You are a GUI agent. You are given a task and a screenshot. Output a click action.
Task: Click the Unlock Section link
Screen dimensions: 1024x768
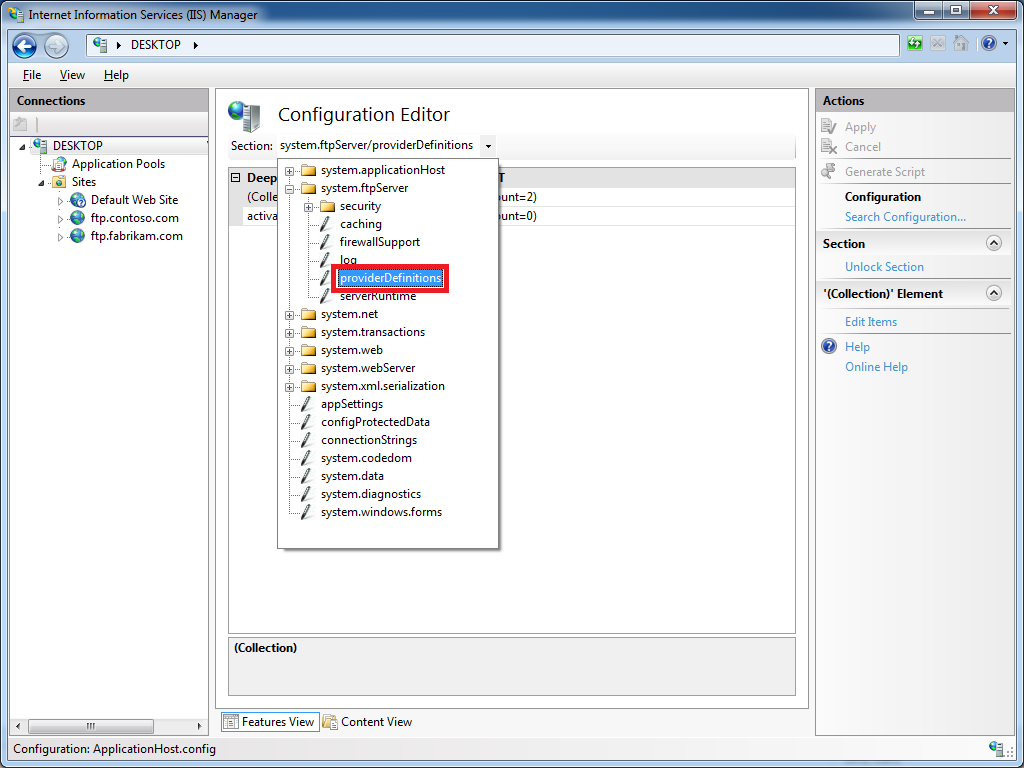(884, 267)
